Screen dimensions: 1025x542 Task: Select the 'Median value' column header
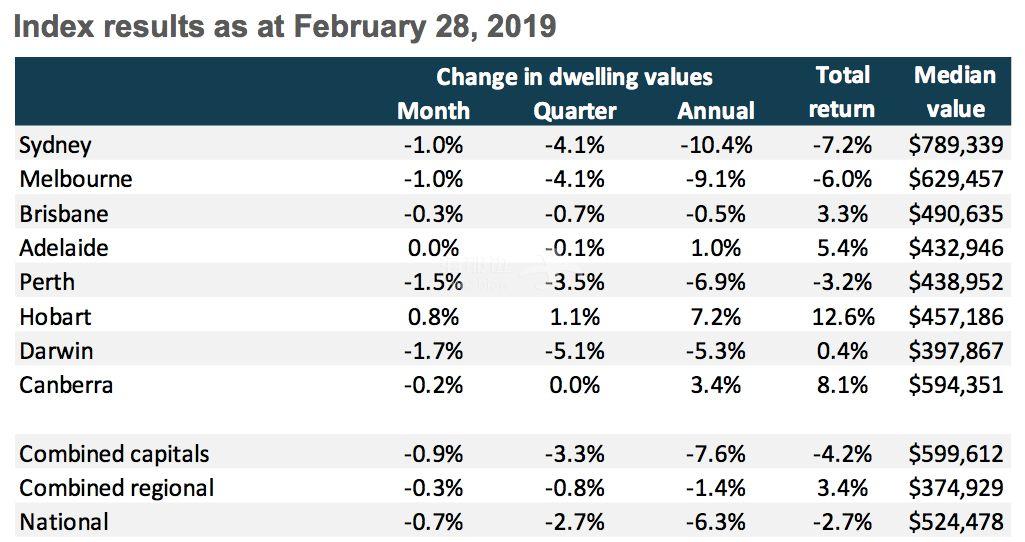pyautogui.click(x=955, y=91)
